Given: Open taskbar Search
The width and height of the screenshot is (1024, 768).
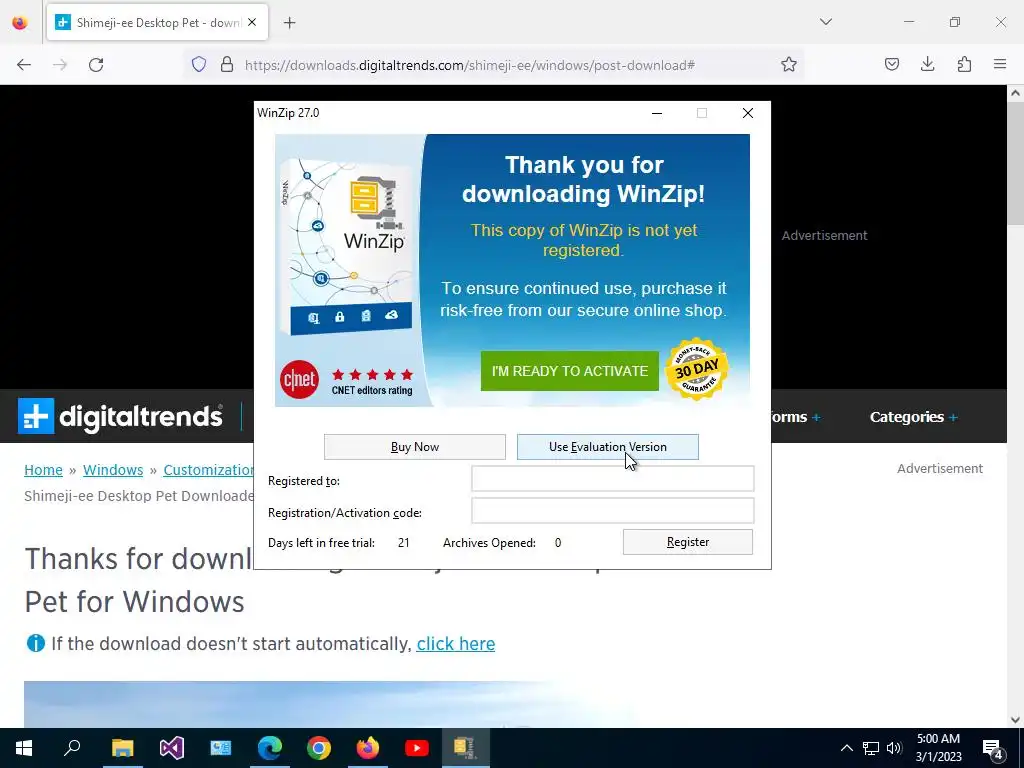Looking at the screenshot, I should [x=72, y=748].
